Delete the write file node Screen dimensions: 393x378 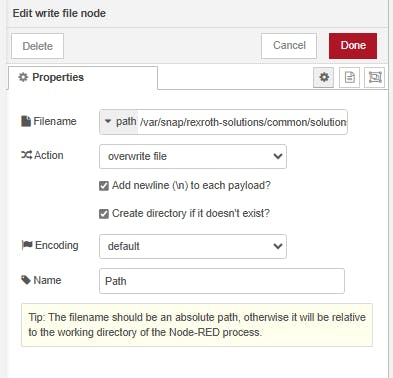[x=37, y=46]
